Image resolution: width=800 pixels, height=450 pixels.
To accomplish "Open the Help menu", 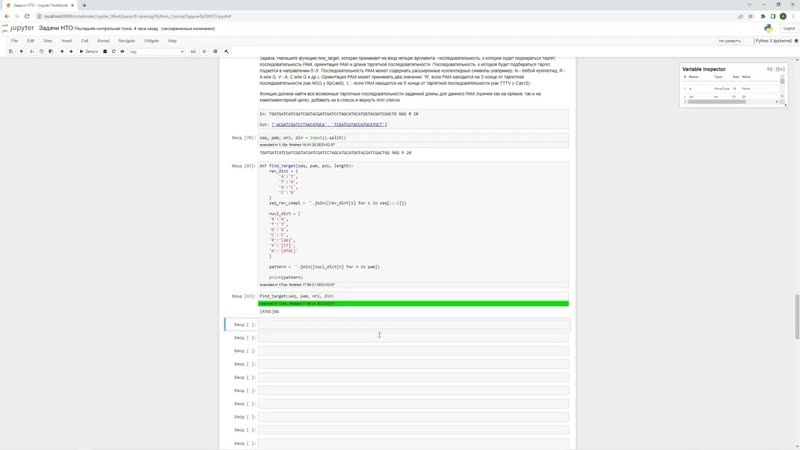I will 172,41.
